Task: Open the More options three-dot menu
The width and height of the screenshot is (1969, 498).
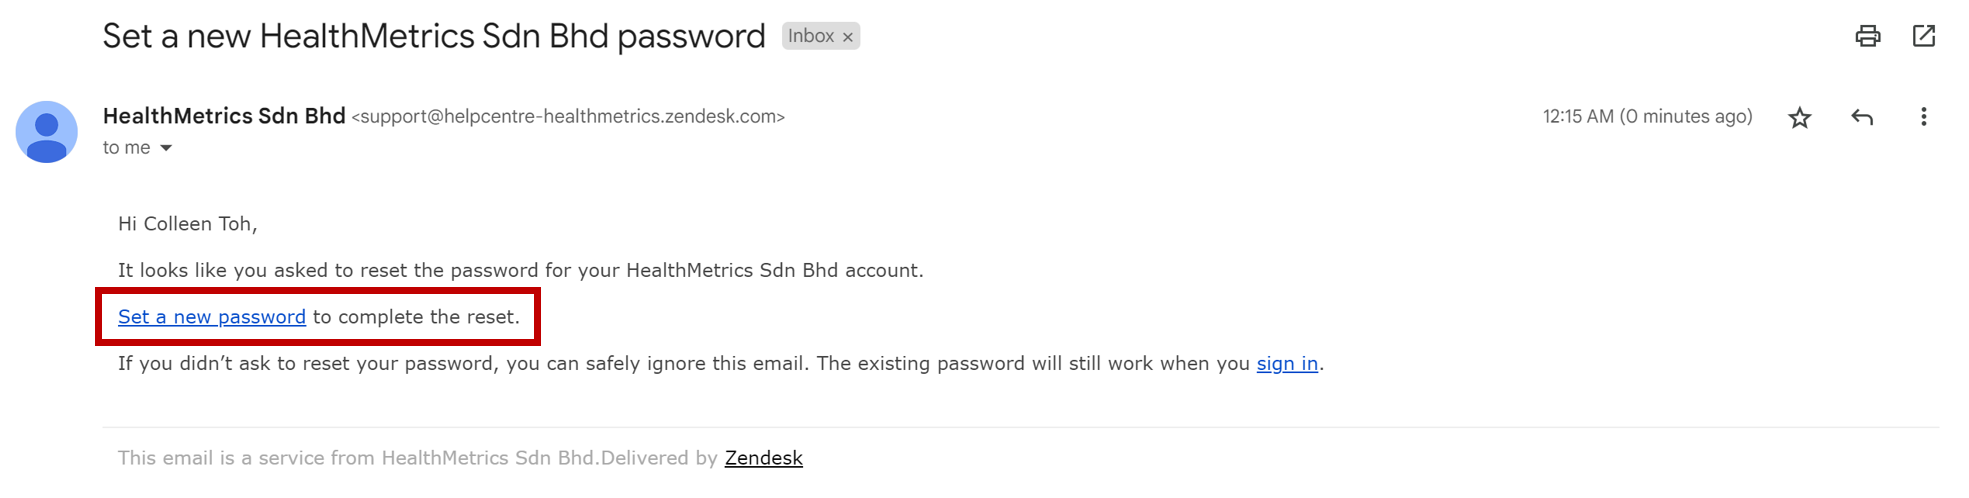Action: (1923, 118)
